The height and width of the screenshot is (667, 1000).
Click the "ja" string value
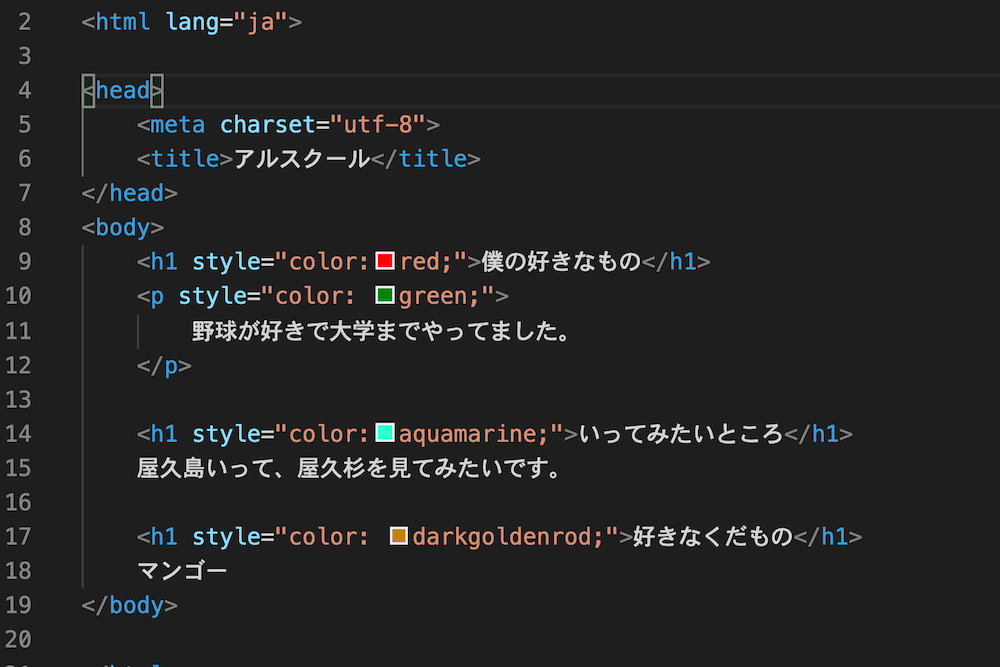pos(261,22)
